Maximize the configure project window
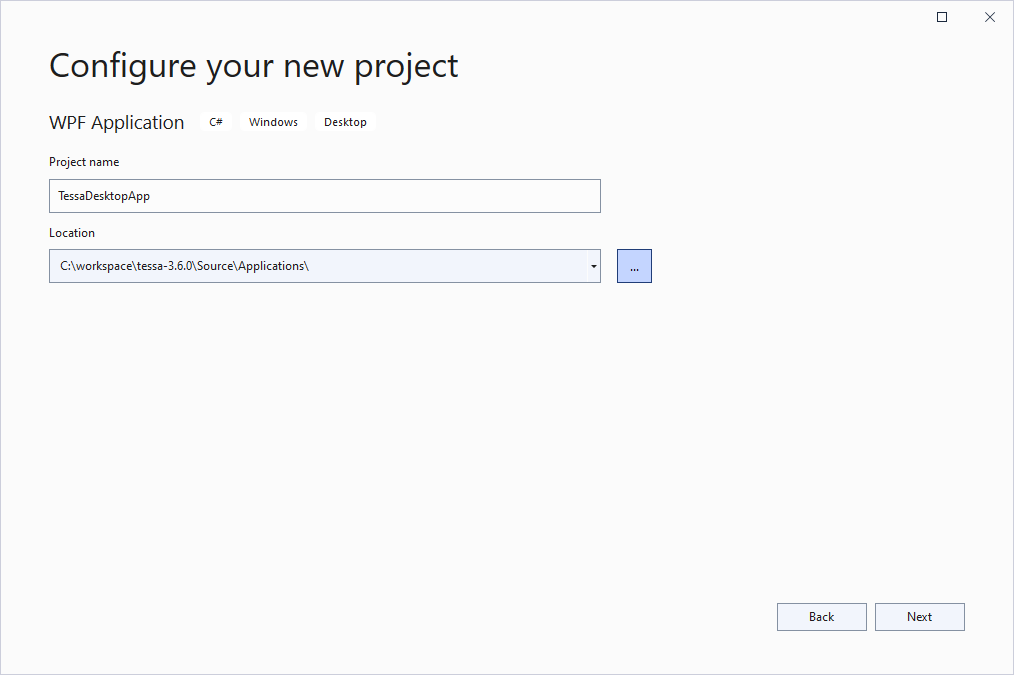 click(x=942, y=17)
